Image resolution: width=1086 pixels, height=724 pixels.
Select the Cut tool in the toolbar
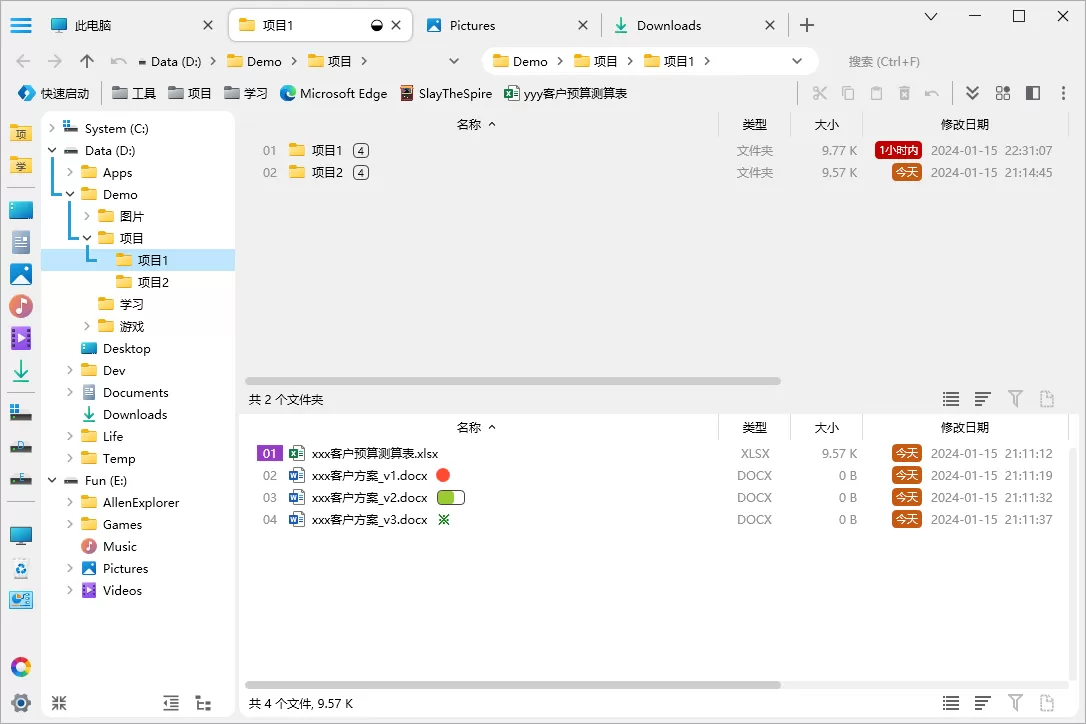(x=818, y=93)
